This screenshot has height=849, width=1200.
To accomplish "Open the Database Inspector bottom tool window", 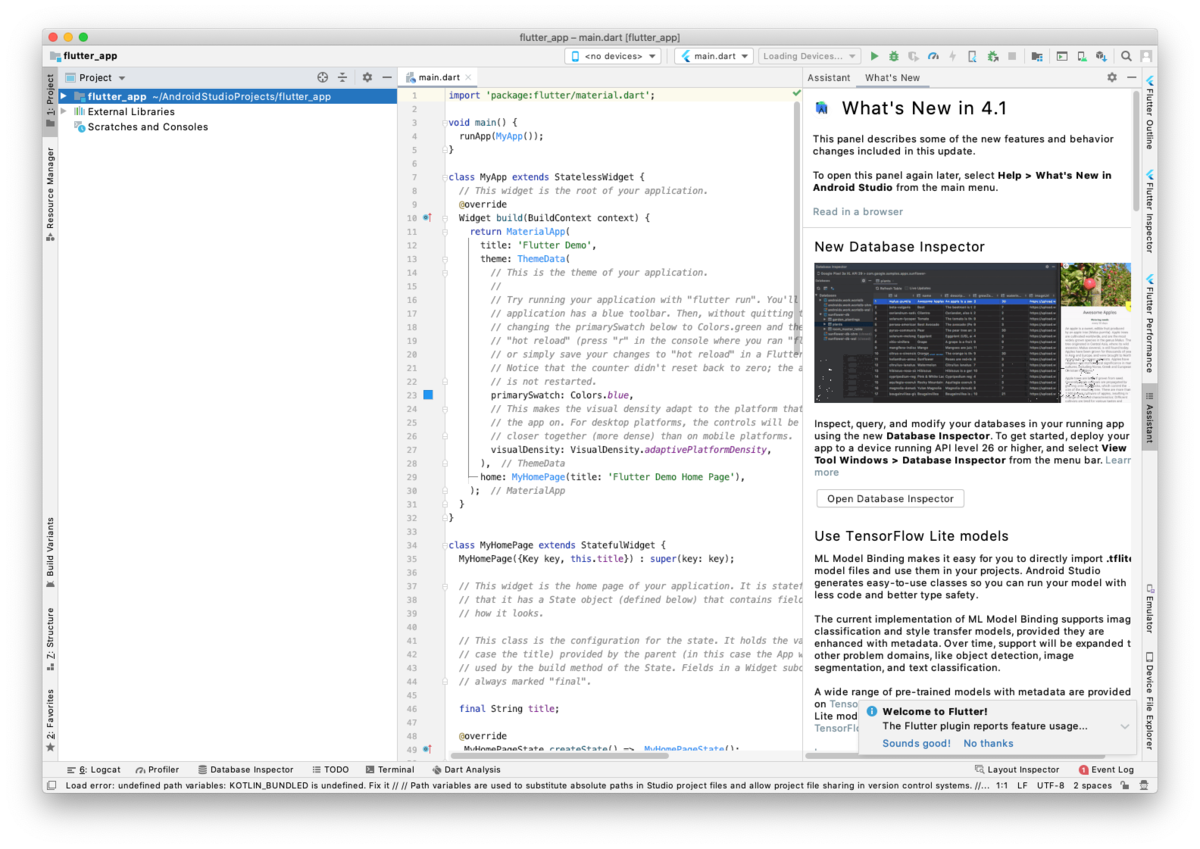I will tap(246, 770).
